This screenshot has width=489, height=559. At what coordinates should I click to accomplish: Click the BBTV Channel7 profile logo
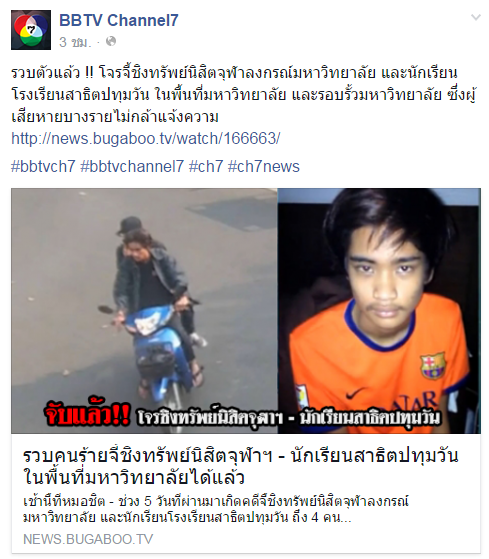pyautogui.click(x=31, y=30)
